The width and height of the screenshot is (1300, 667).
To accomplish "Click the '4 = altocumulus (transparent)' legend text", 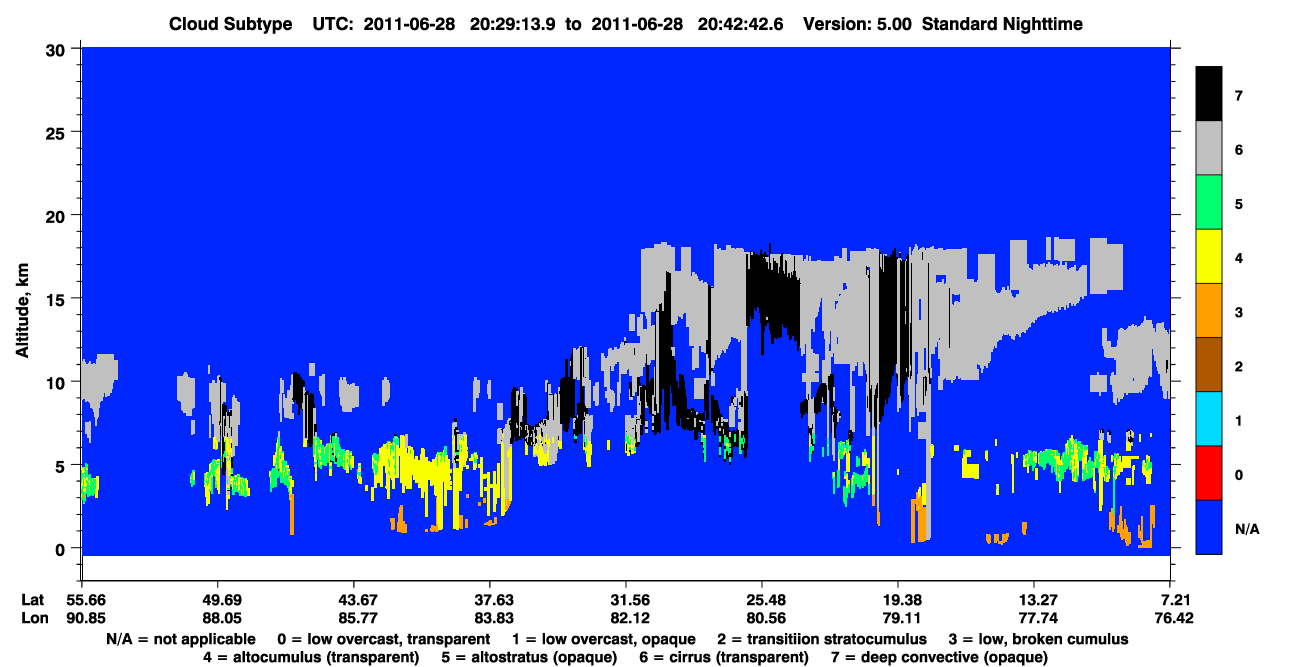I will click(311, 657).
